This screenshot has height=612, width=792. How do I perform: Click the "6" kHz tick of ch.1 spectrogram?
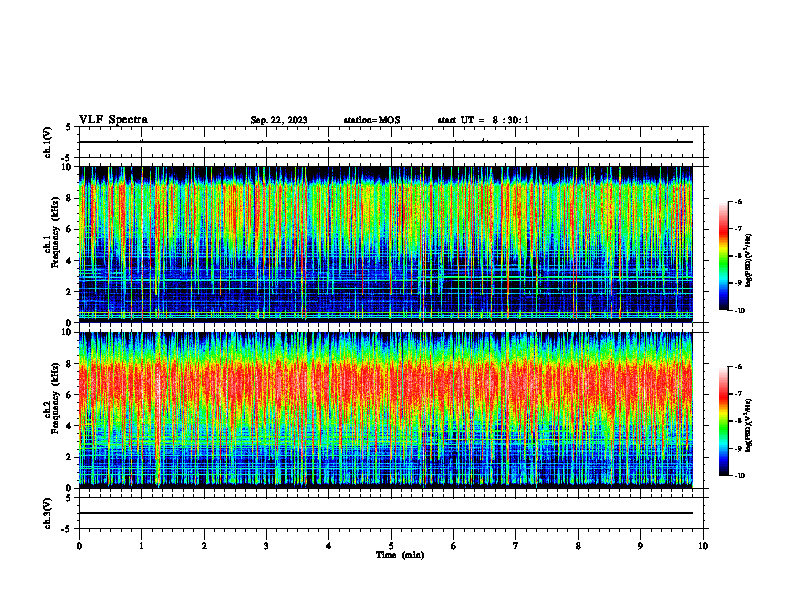[70, 229]
